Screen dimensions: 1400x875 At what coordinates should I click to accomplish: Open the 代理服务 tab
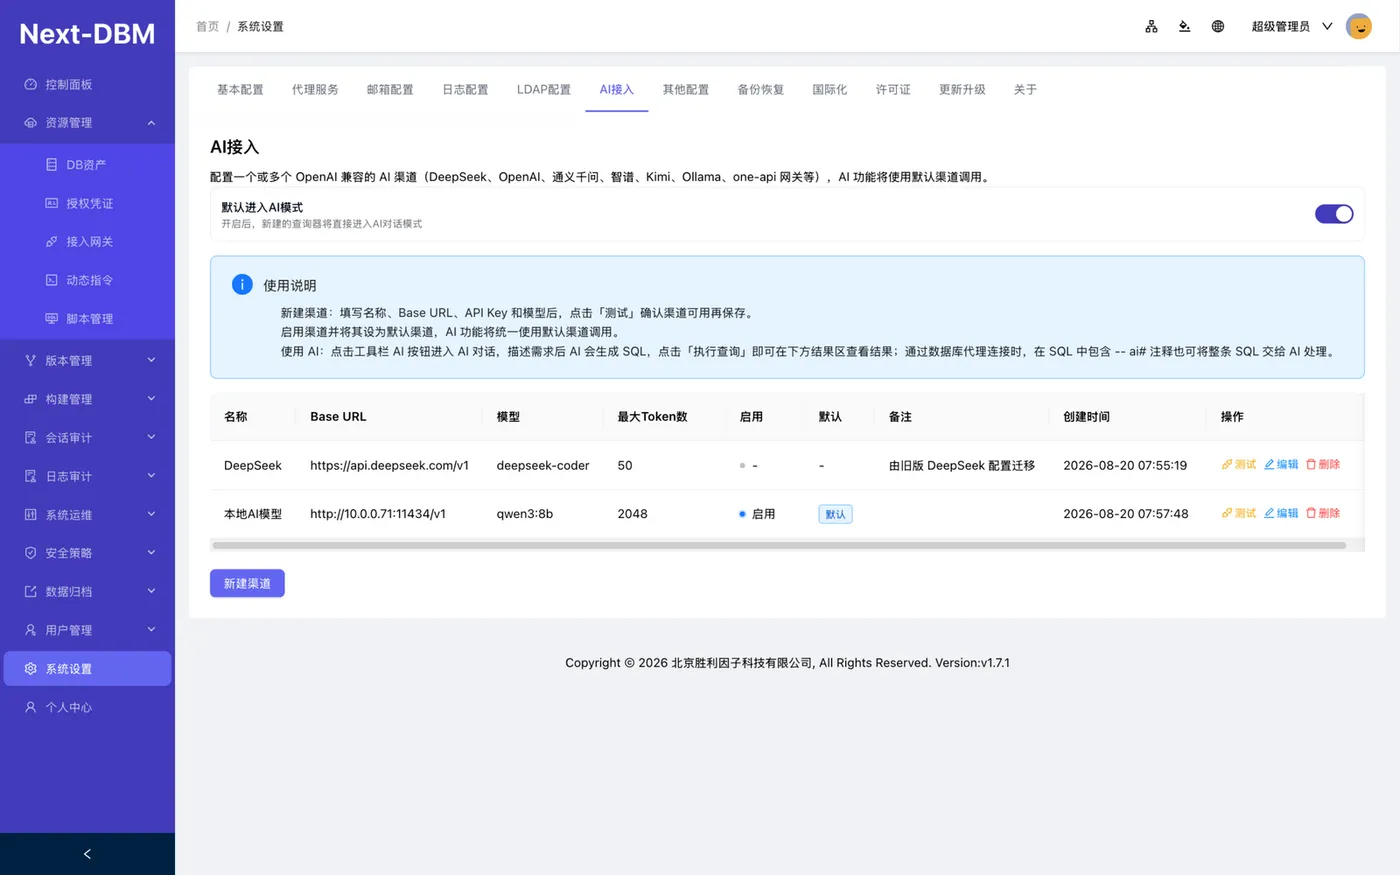point(315,90)
